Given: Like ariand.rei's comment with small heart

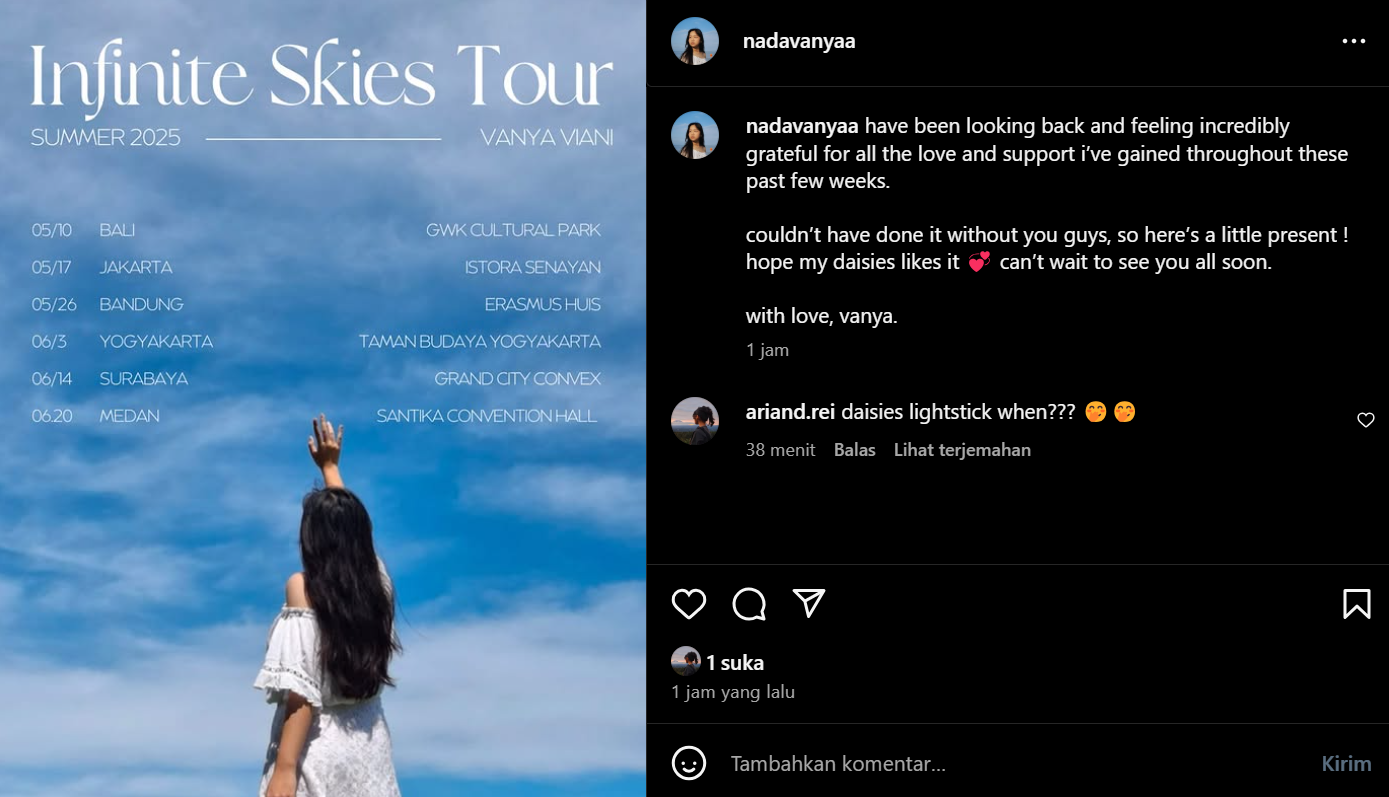Looking at the screenshot, I should pos(1366,420).
